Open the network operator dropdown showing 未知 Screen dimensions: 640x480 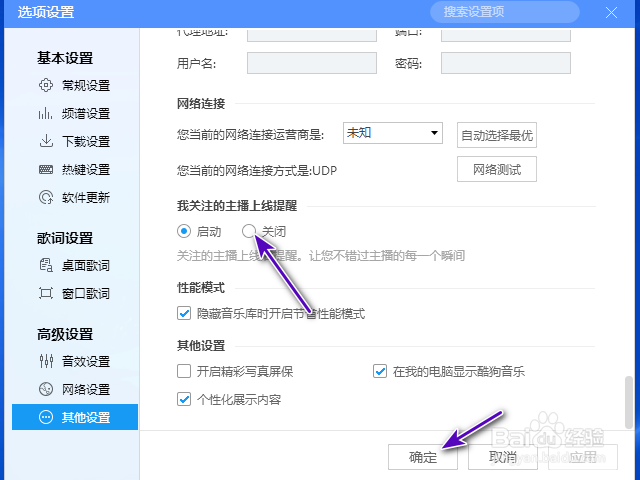click(393, 133)
